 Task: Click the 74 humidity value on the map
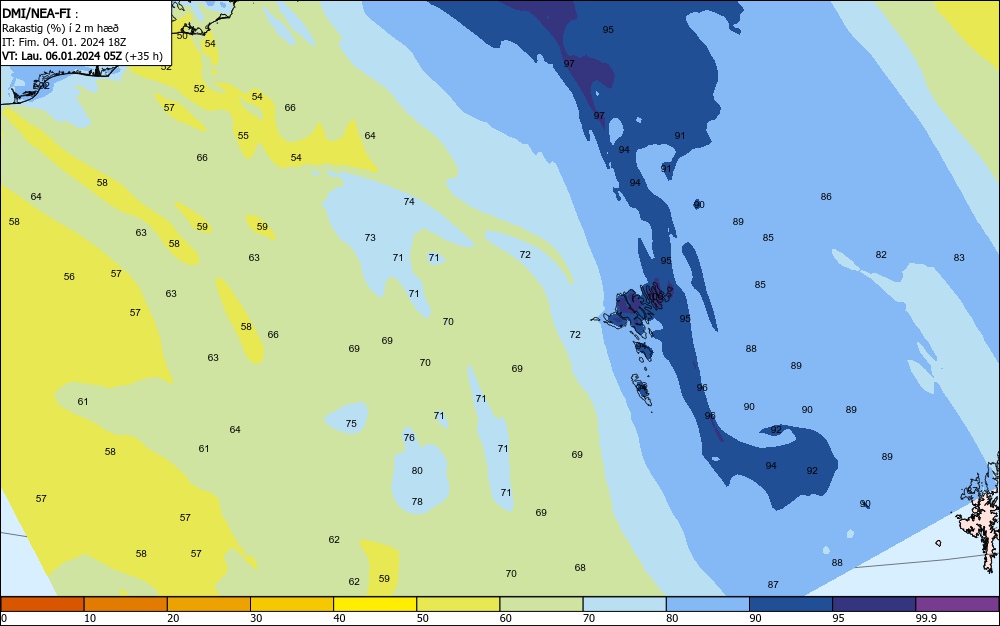409,201
